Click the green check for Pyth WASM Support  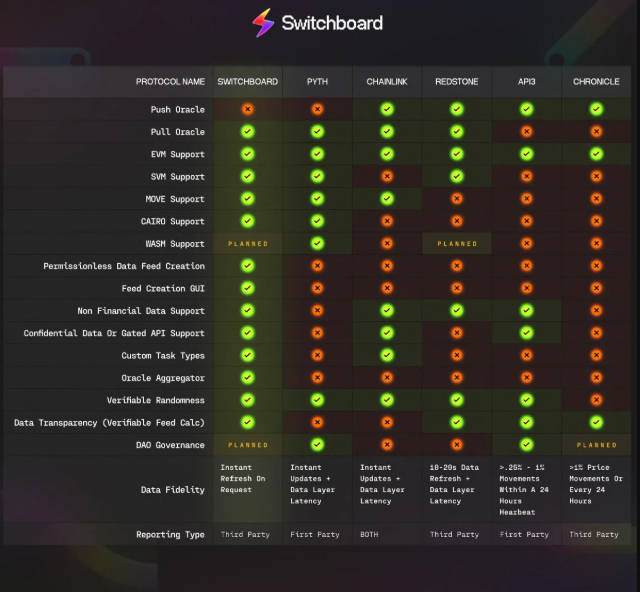point(317,243)
